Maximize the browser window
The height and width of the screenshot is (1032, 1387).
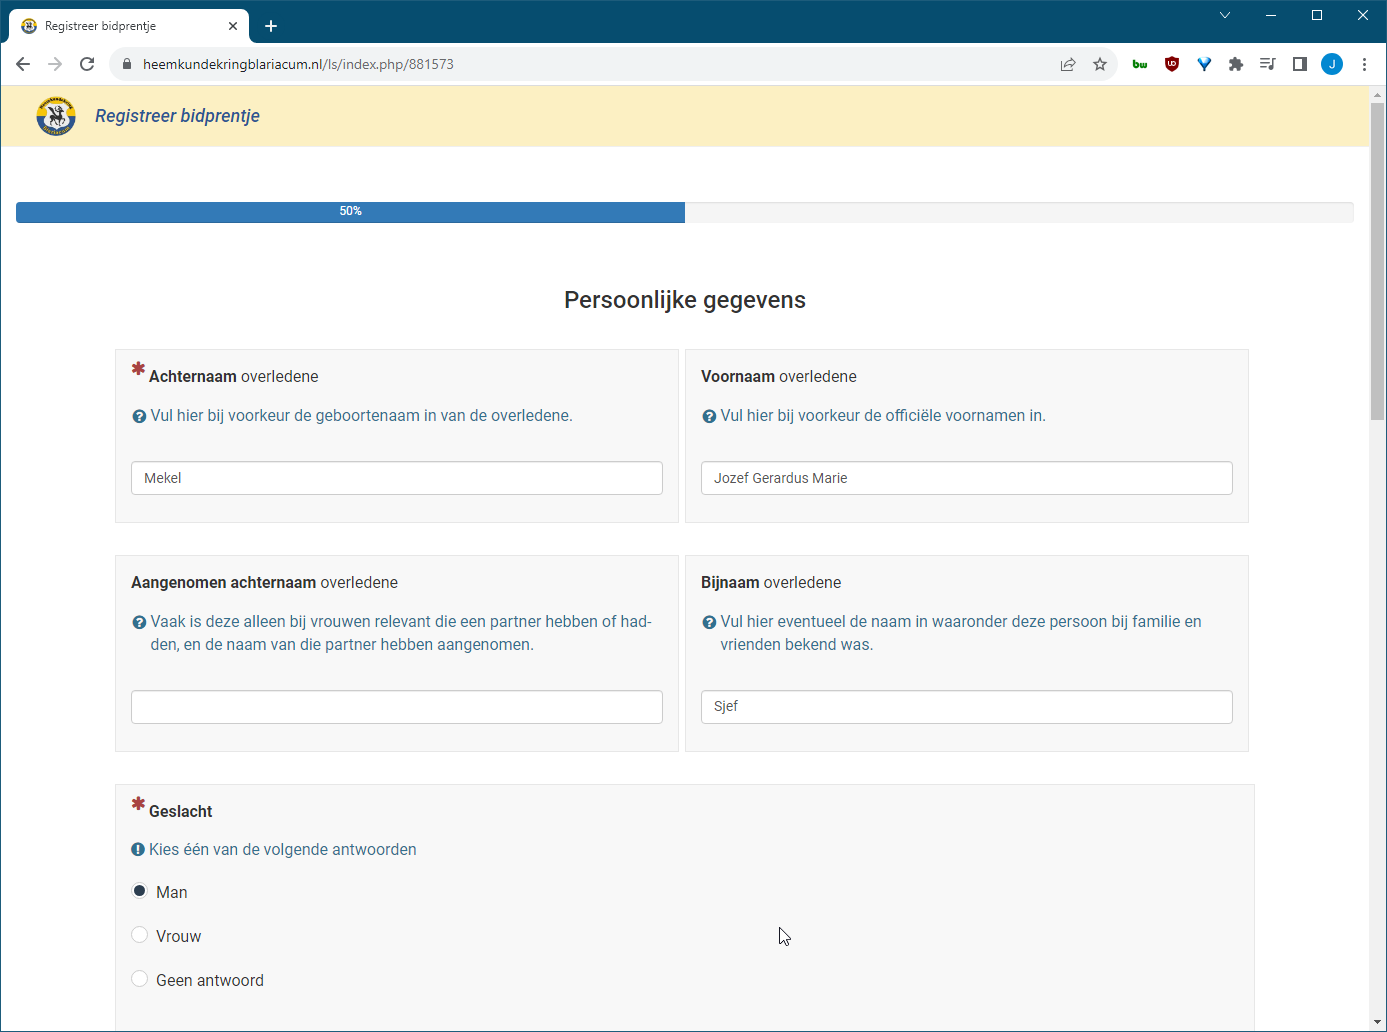click(x=1317, y=15)
